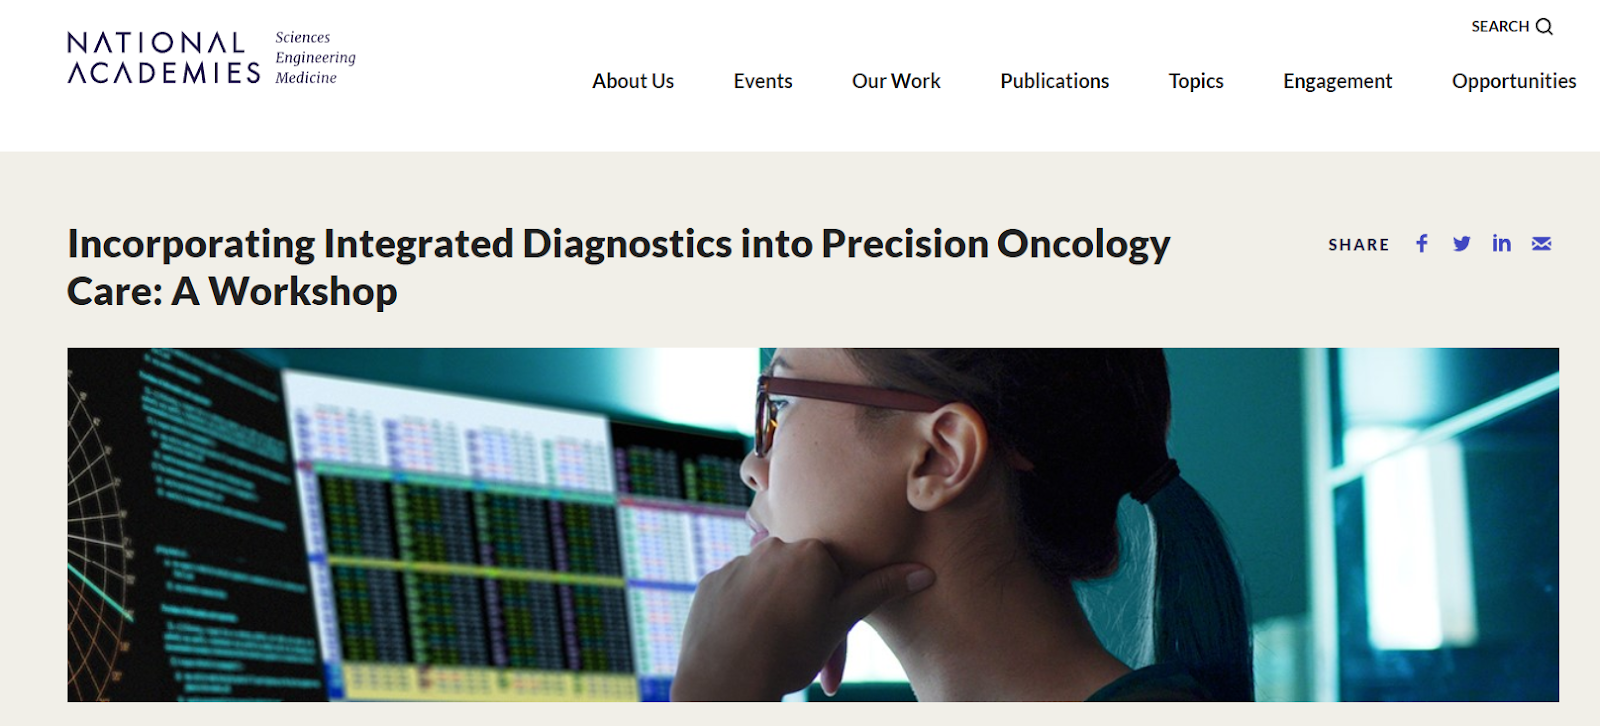
Task: Click the SEARCH text label
Action: (1500, 27)
